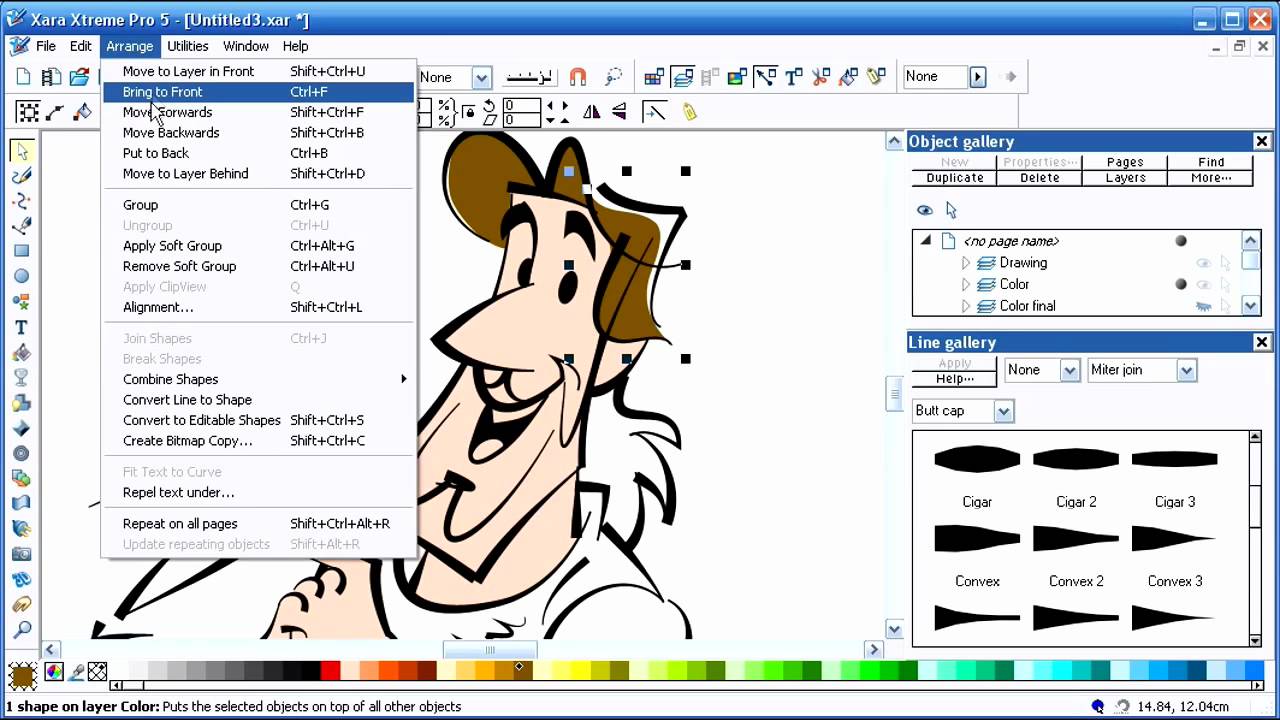Toggle all layers editable arrow icon
This screenshot has width=1280, height=720.
951,210
